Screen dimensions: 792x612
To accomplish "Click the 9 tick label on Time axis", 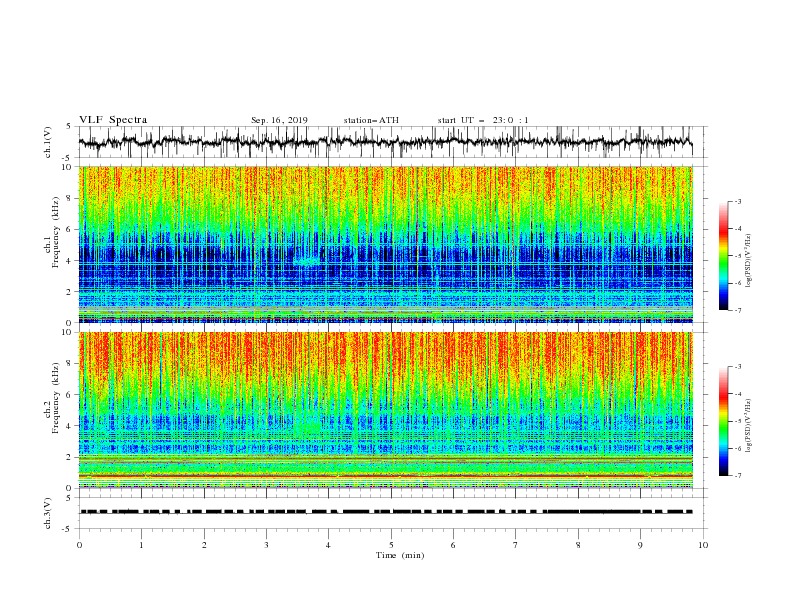I will click(x=640, y=545).
